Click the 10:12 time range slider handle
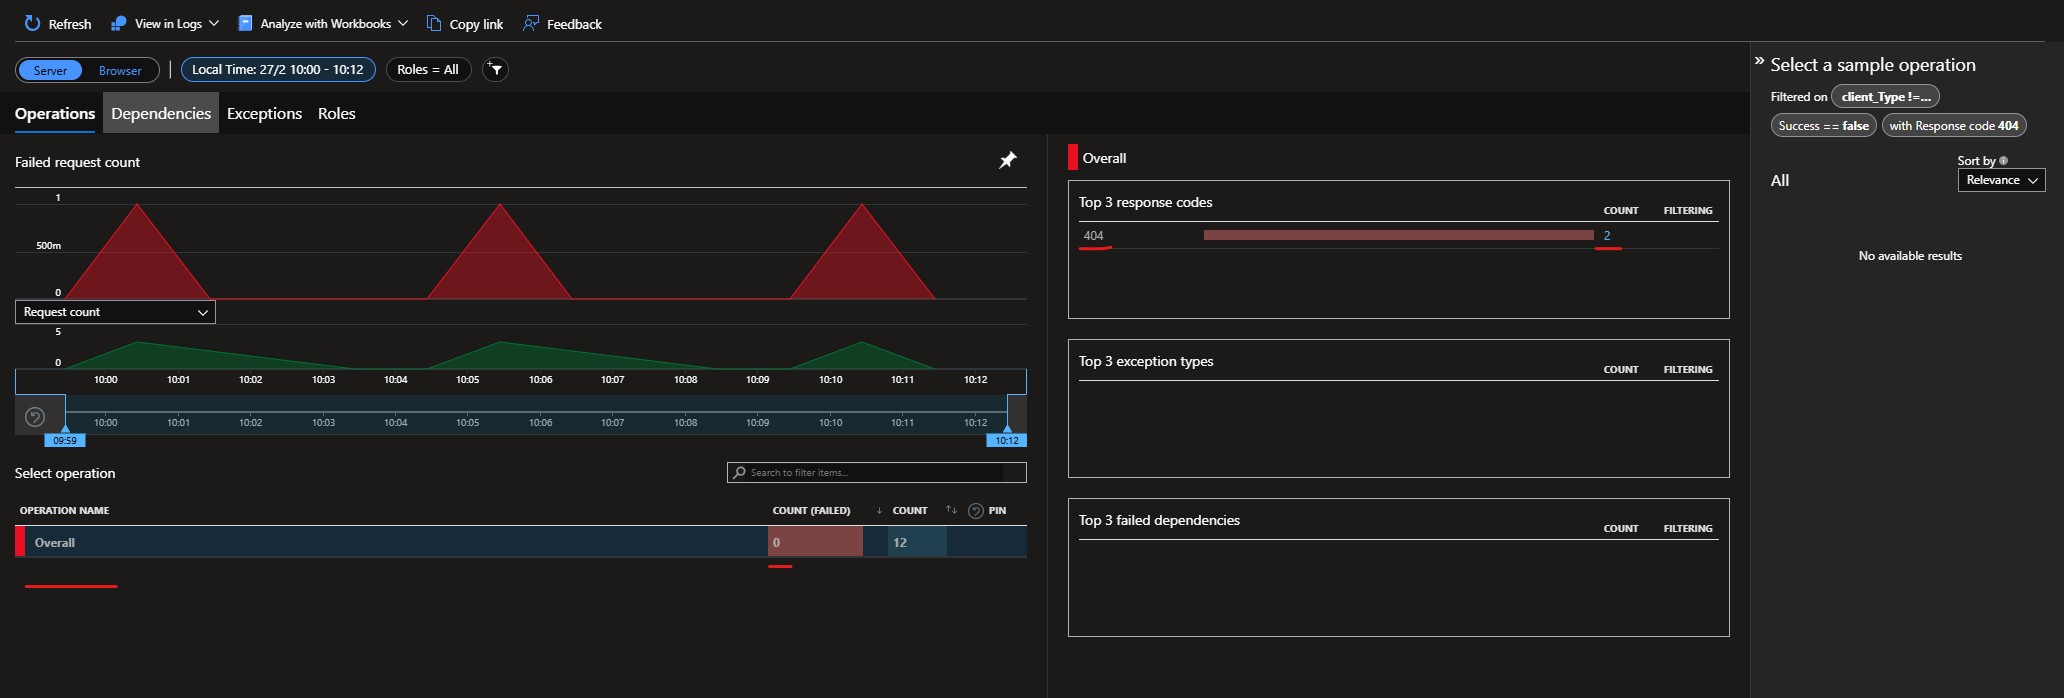This screenshot has height=698, width=2064. pyautogui.click(x=1007, y=438)
